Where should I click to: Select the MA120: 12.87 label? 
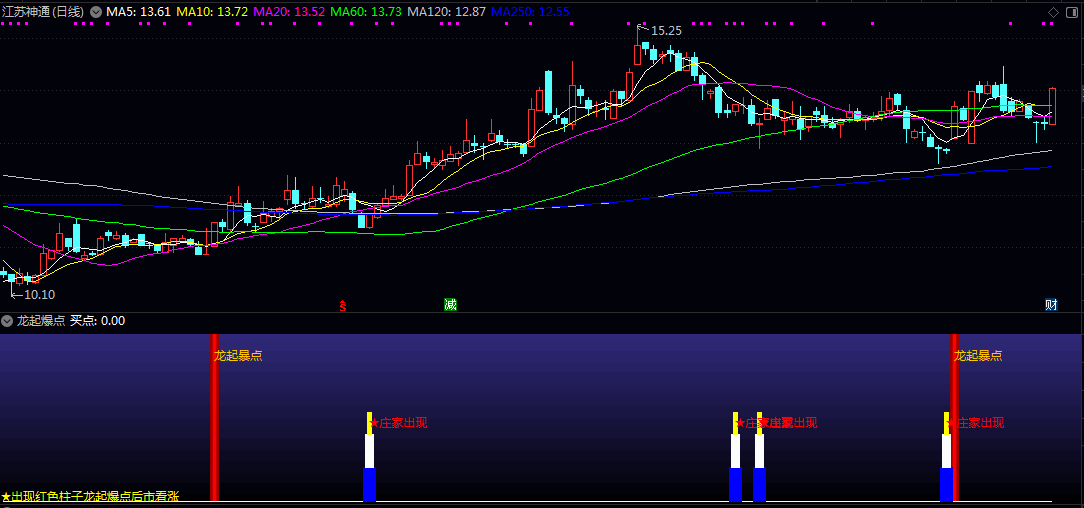pos(447,12)
